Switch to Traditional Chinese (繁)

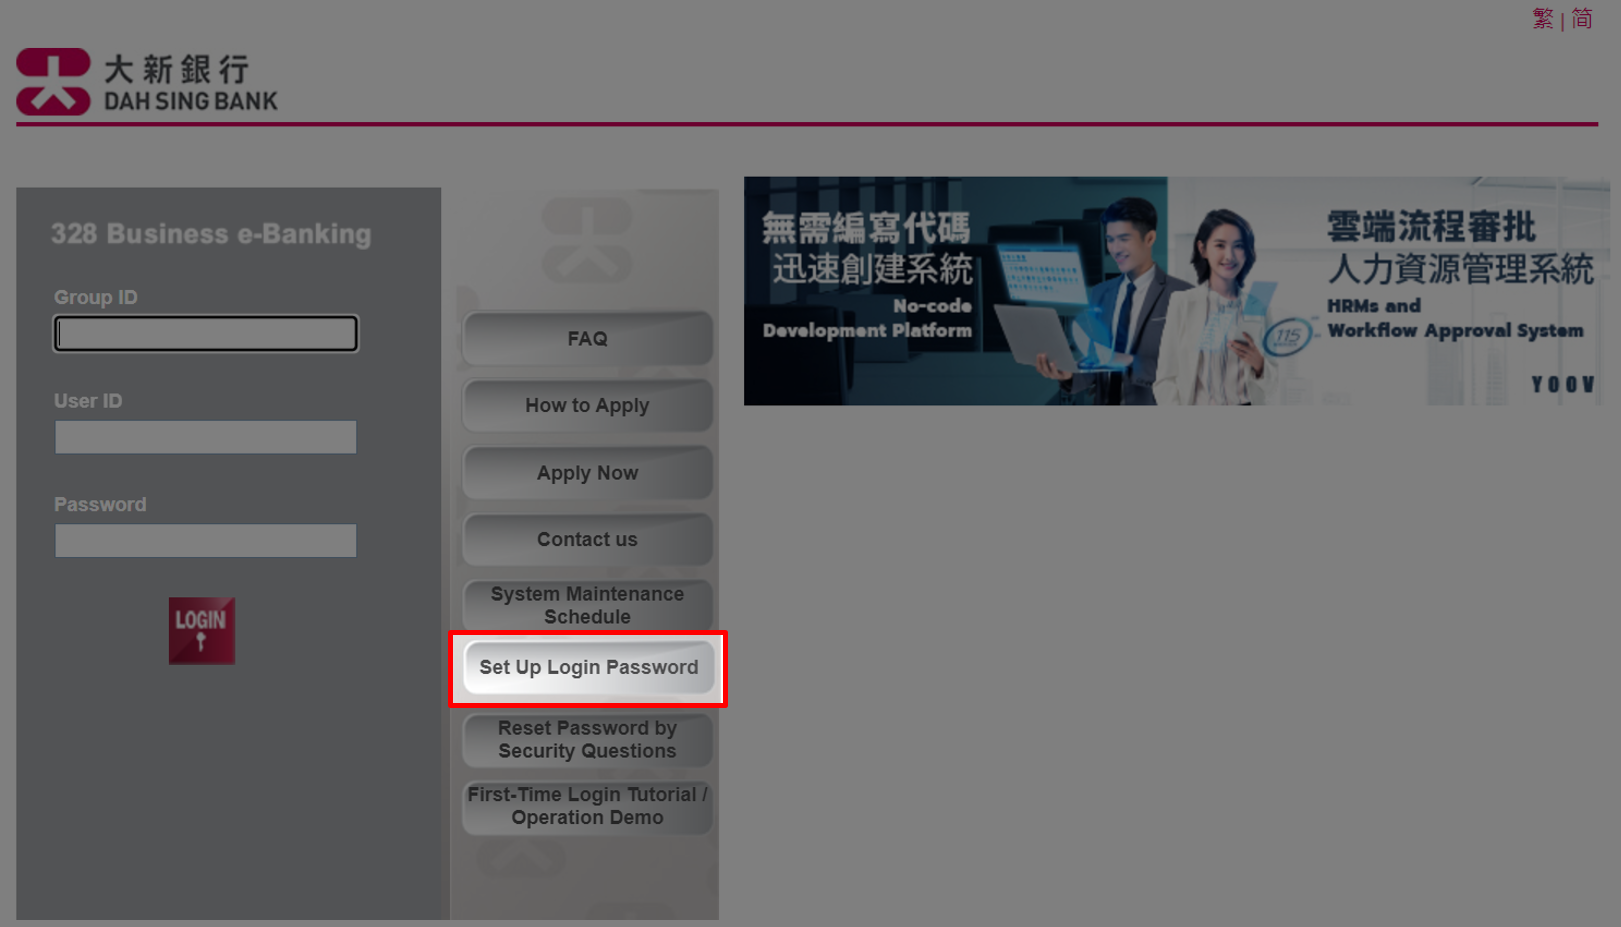coord(1543,19)
